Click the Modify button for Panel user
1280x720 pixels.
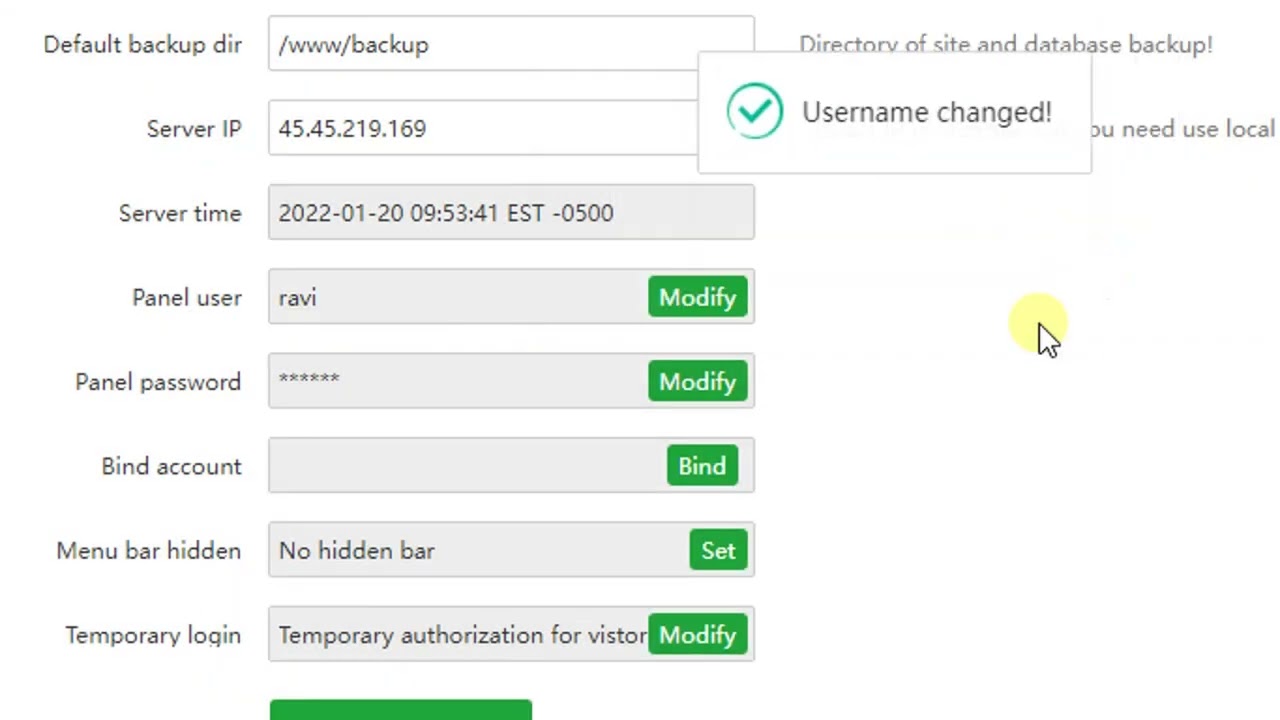pos(697,298)
